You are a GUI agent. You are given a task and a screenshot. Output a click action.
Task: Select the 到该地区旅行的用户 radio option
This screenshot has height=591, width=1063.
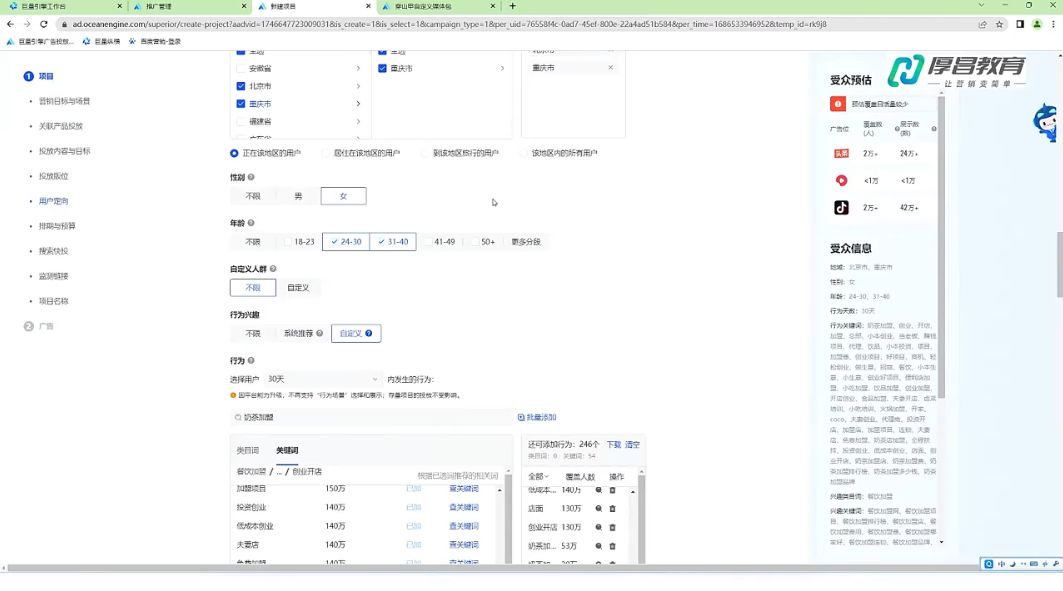click(x=424, y=153)
